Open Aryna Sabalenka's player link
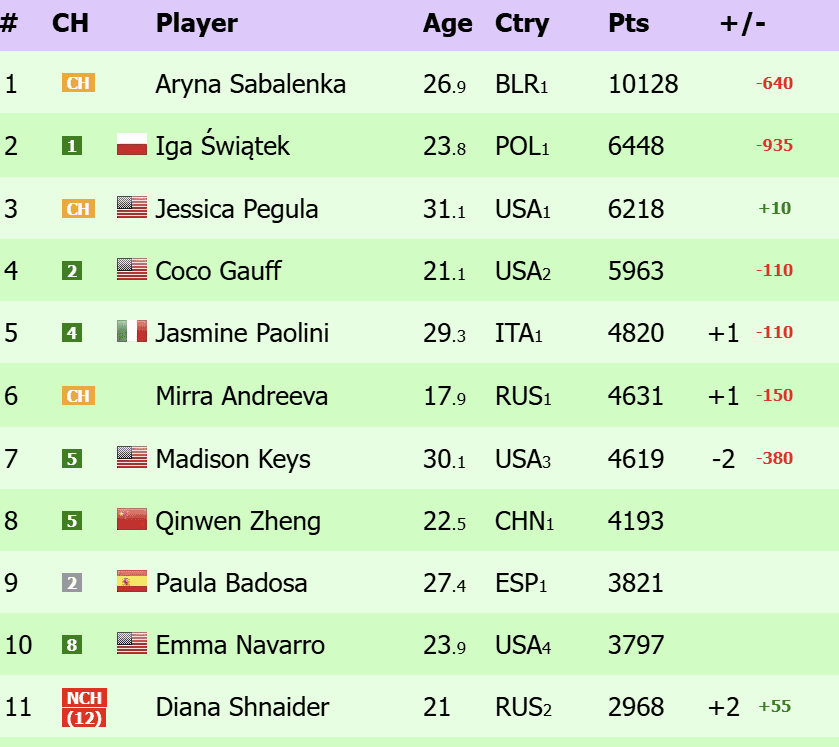Image resolution: width=839 pixels, height=747 pixels. [250, 84]
